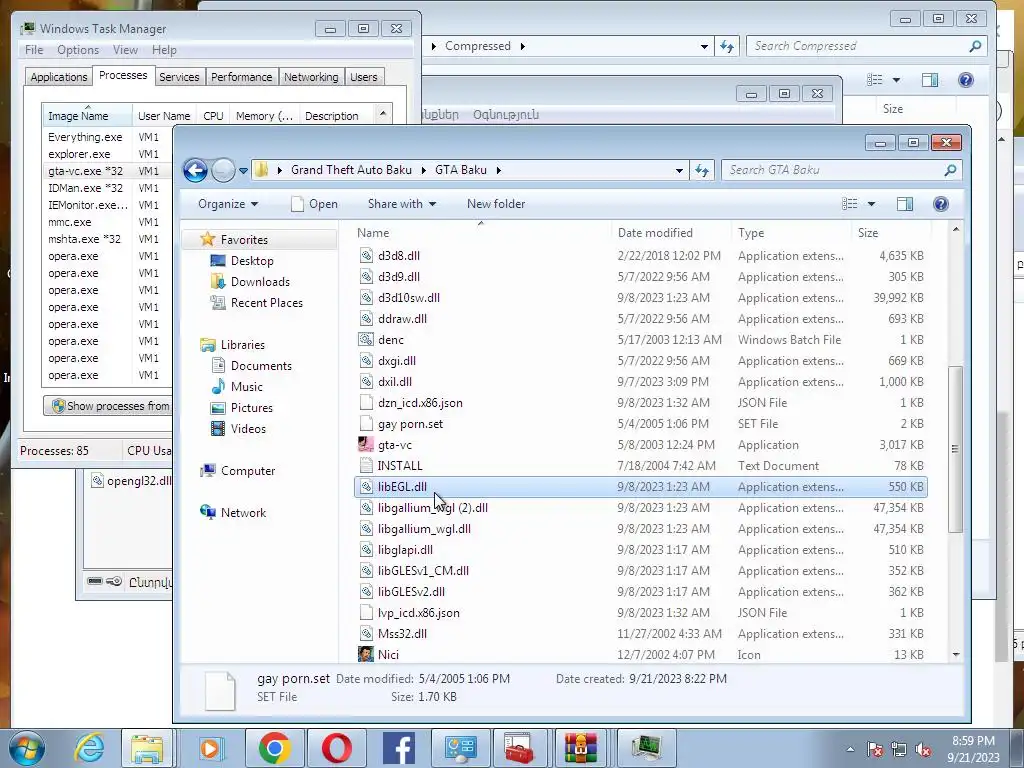
Task: Click the search magnifier in Search GTA Baku box
Action: pyautogui.click(x=950, y=170)
